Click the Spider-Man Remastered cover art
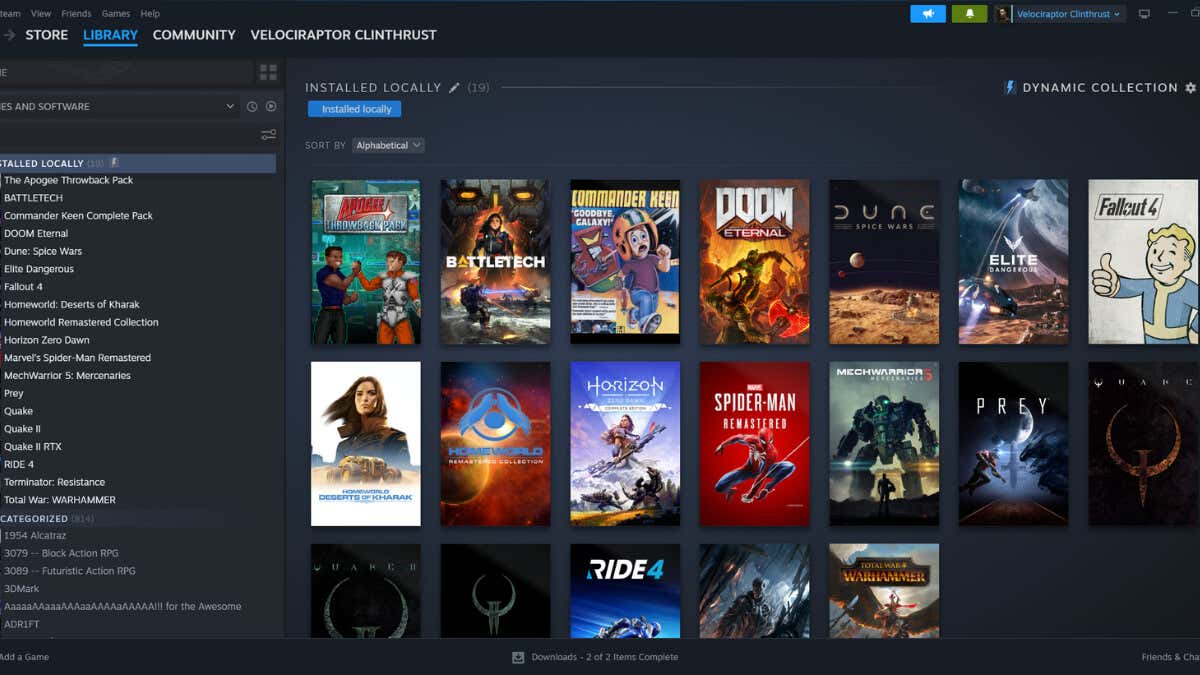Screen dimensions: 1200x675 pos(754,443)
